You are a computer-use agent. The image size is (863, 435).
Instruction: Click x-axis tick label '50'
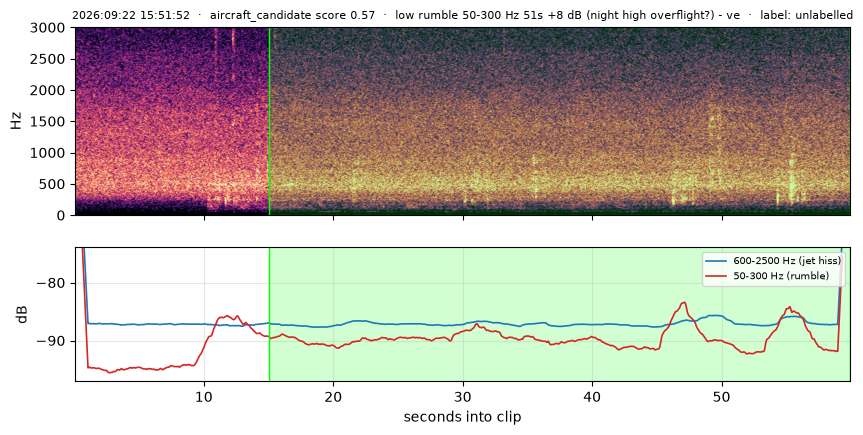coord(722,396)
